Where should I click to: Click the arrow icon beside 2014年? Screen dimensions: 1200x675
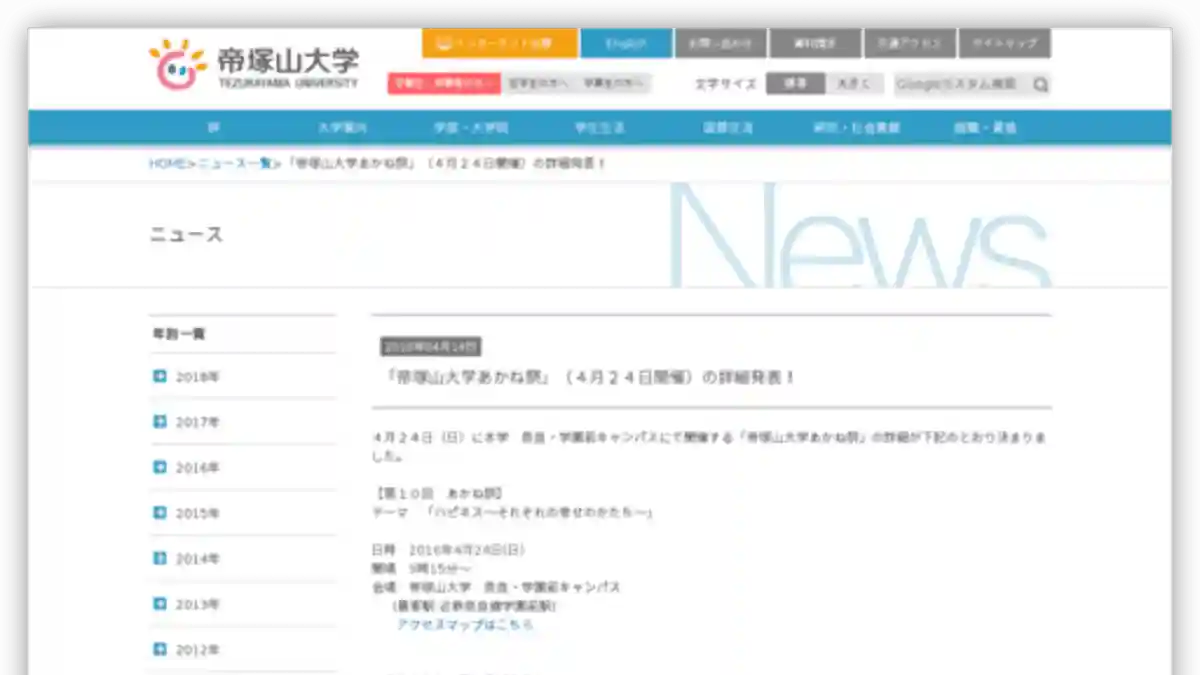[159, 558]
